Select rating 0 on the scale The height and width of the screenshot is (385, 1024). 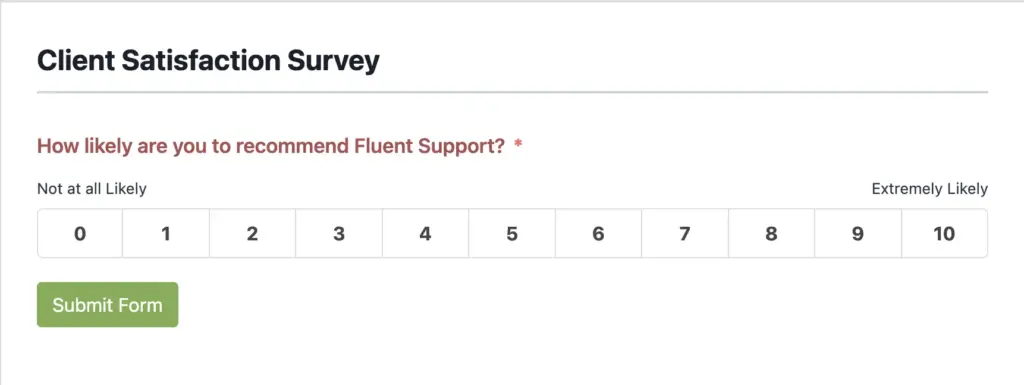click(80, 234)
